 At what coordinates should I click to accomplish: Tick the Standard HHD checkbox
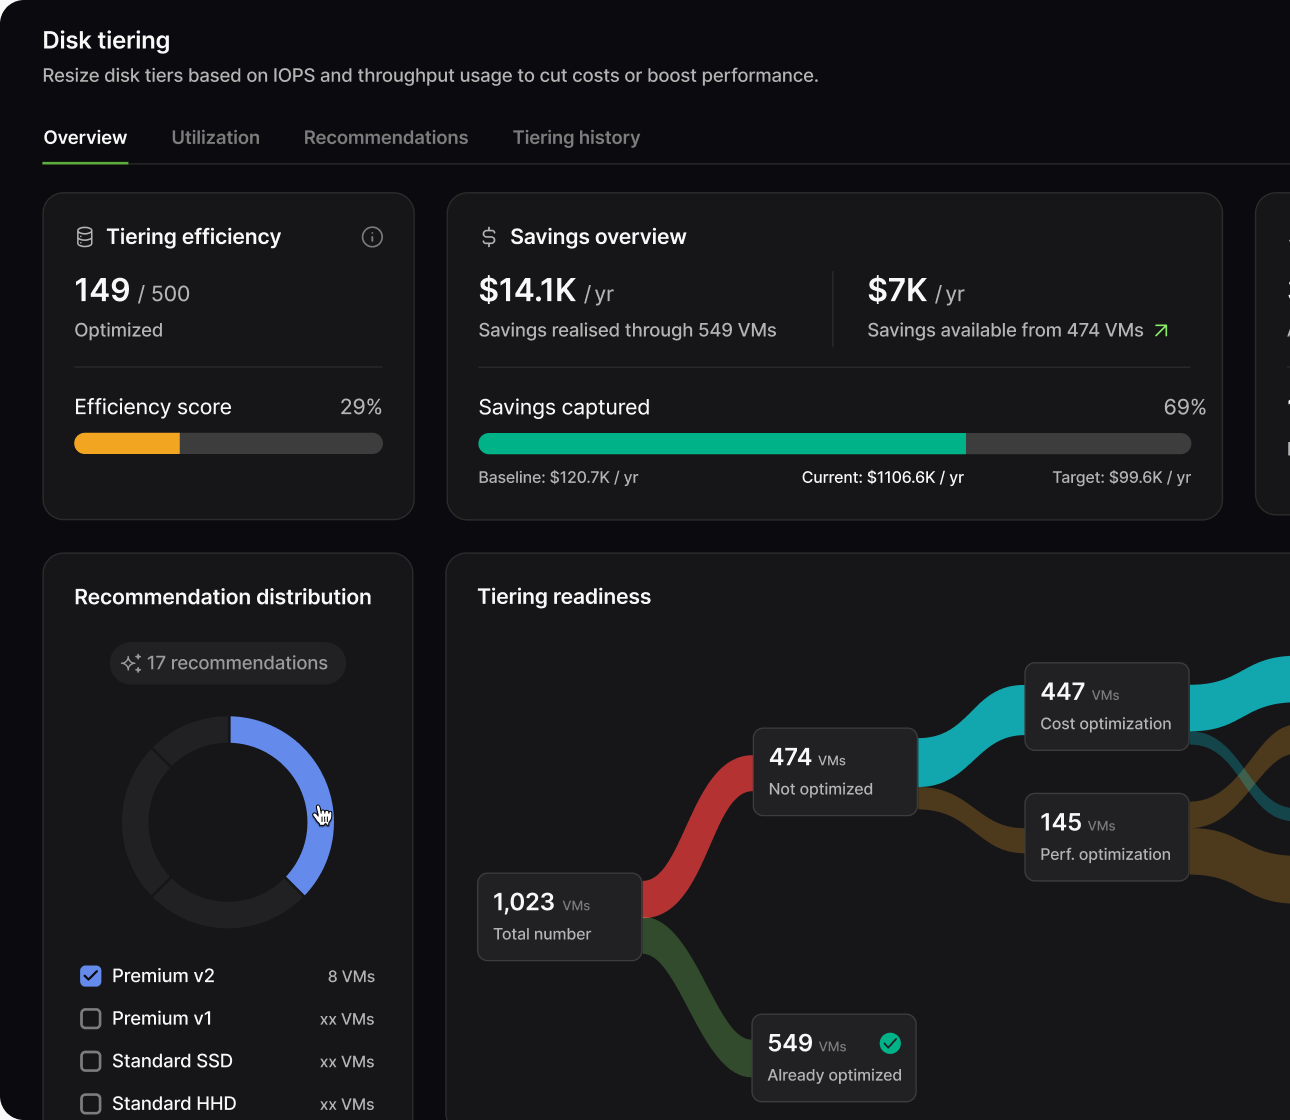[x=91, y=1104]
